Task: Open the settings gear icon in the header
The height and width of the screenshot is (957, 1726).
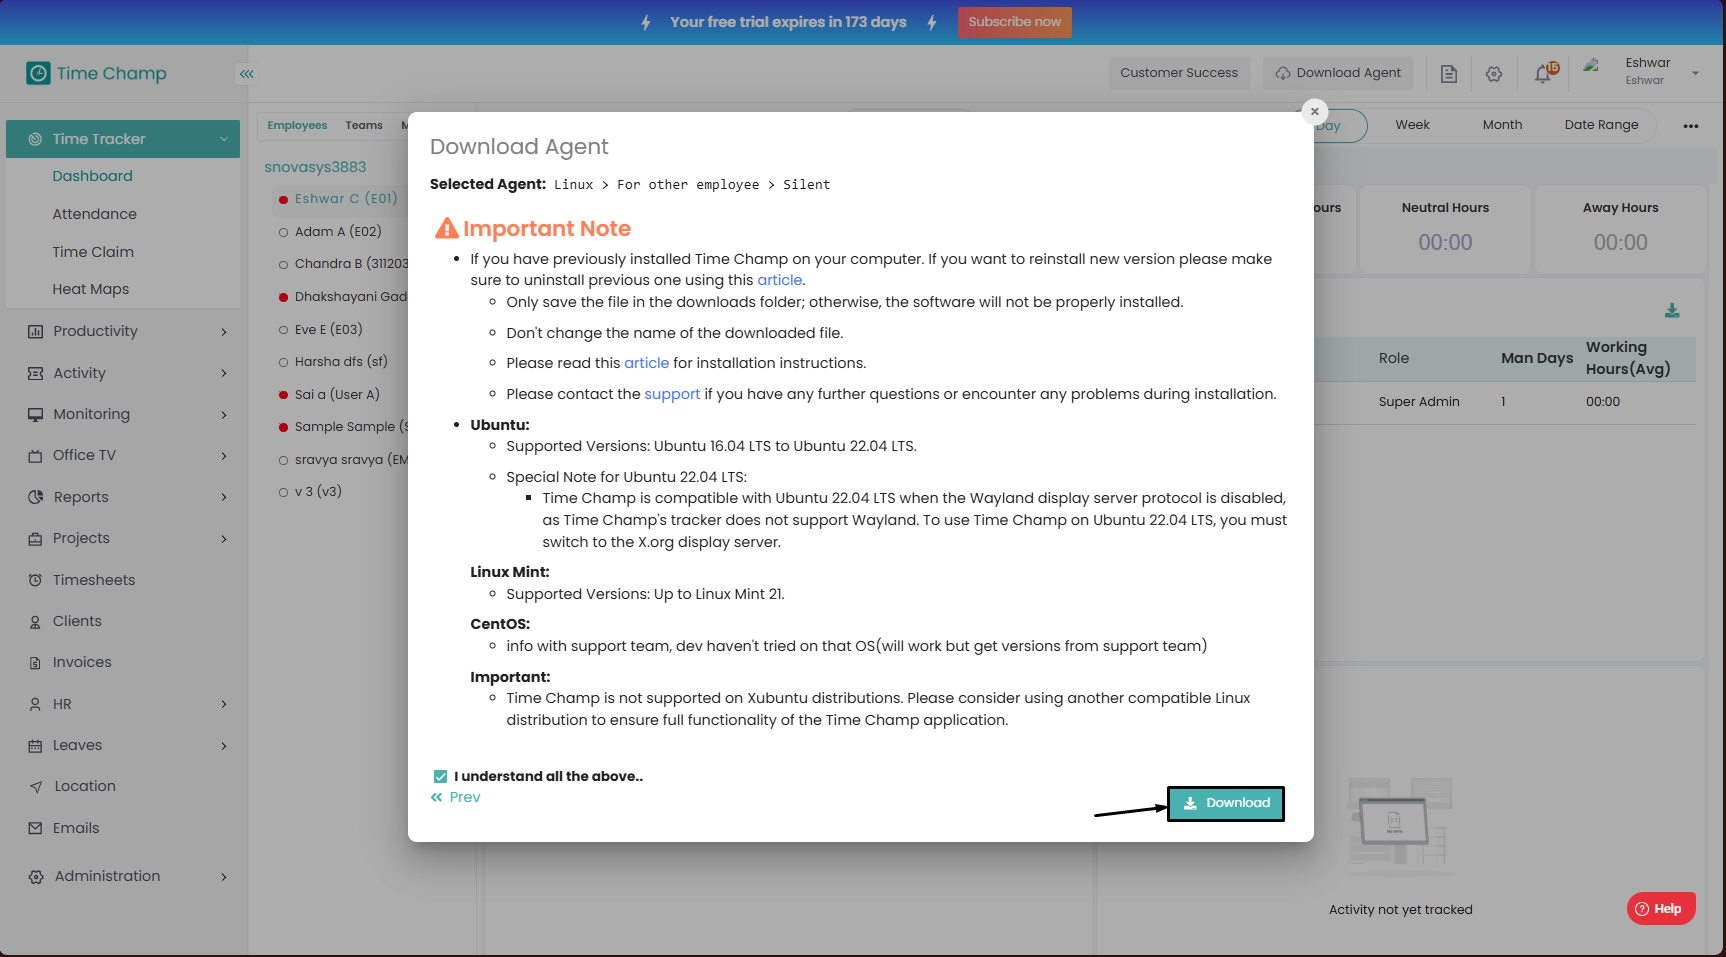Action: 1494,74
